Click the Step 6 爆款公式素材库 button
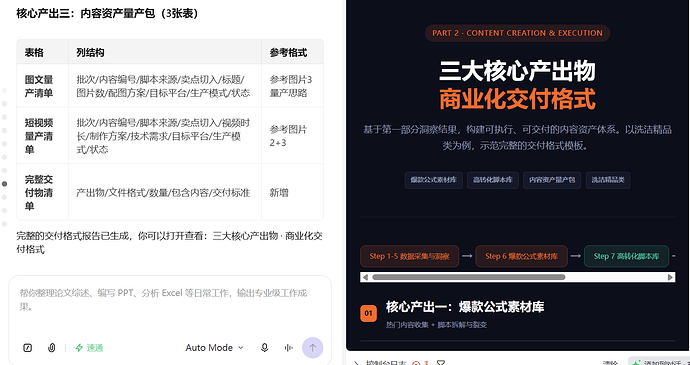This screenshot has height=365, width=690. point(521,256)
